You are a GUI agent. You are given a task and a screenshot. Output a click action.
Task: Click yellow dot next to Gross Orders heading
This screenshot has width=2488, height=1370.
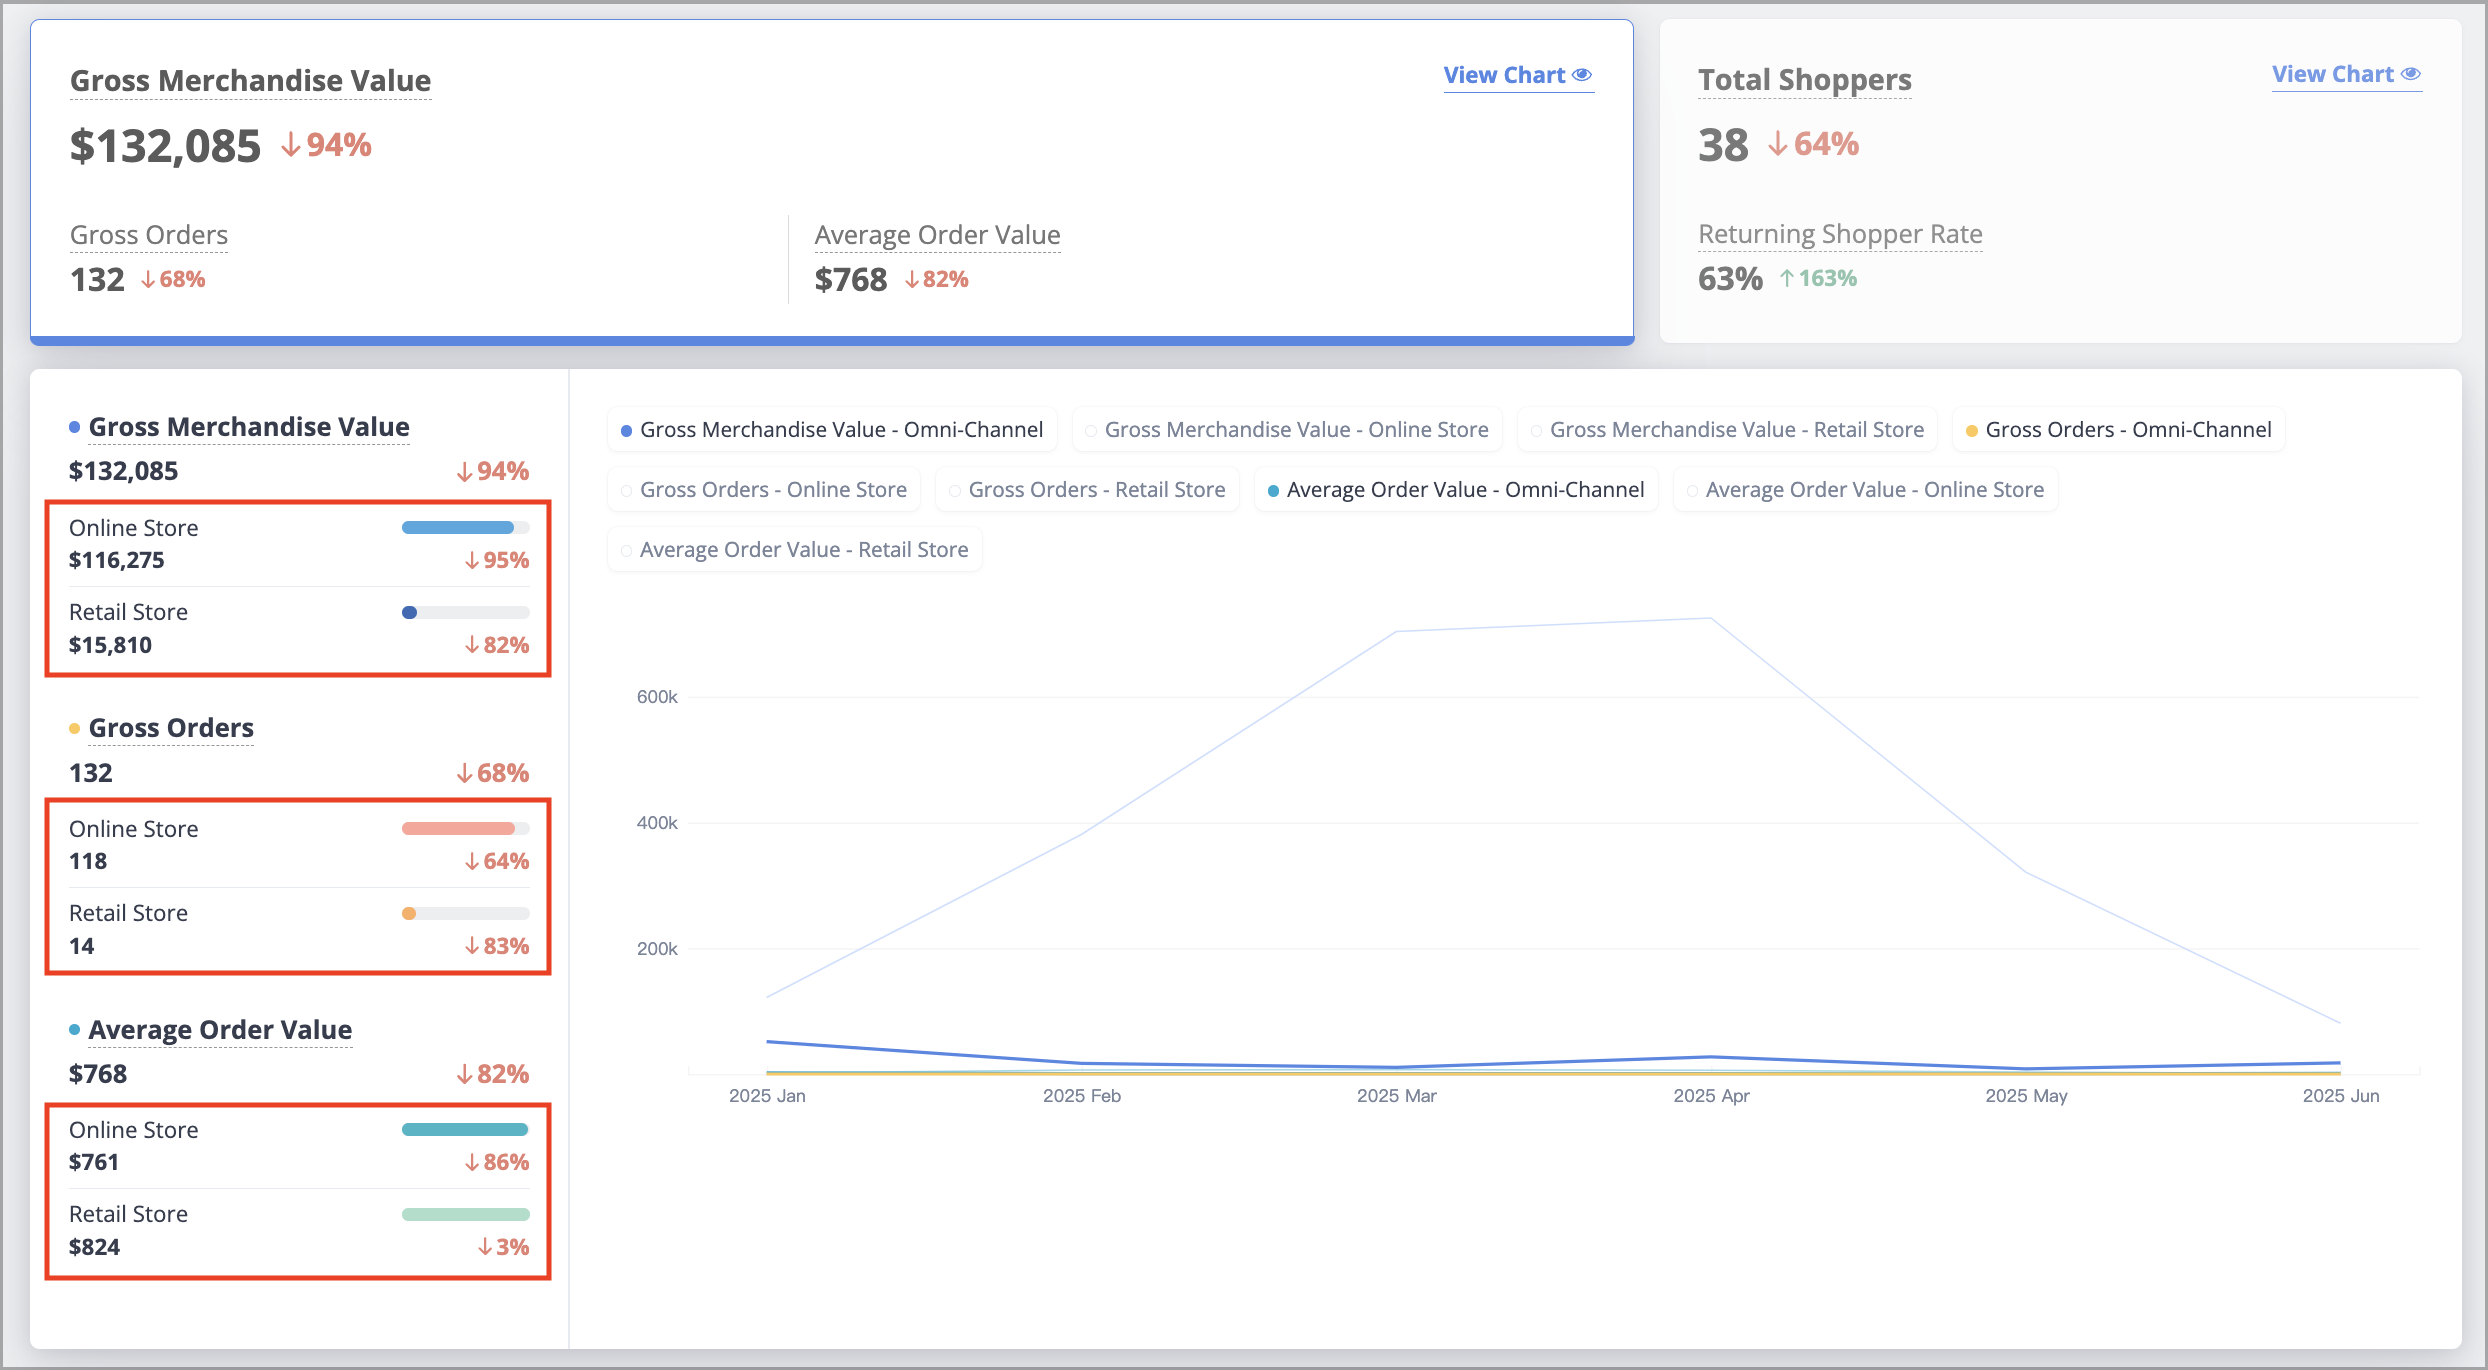click(x=74, y=728)
